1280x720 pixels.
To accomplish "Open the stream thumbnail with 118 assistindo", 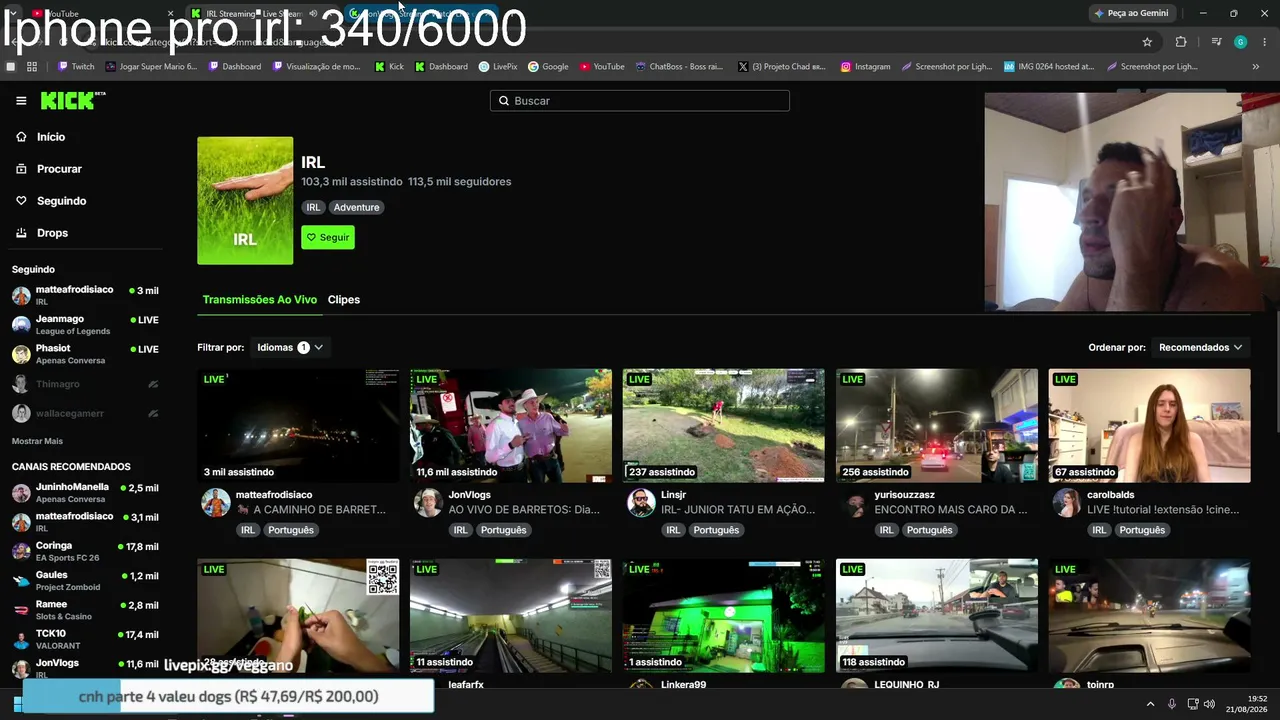I will (937, 616).
